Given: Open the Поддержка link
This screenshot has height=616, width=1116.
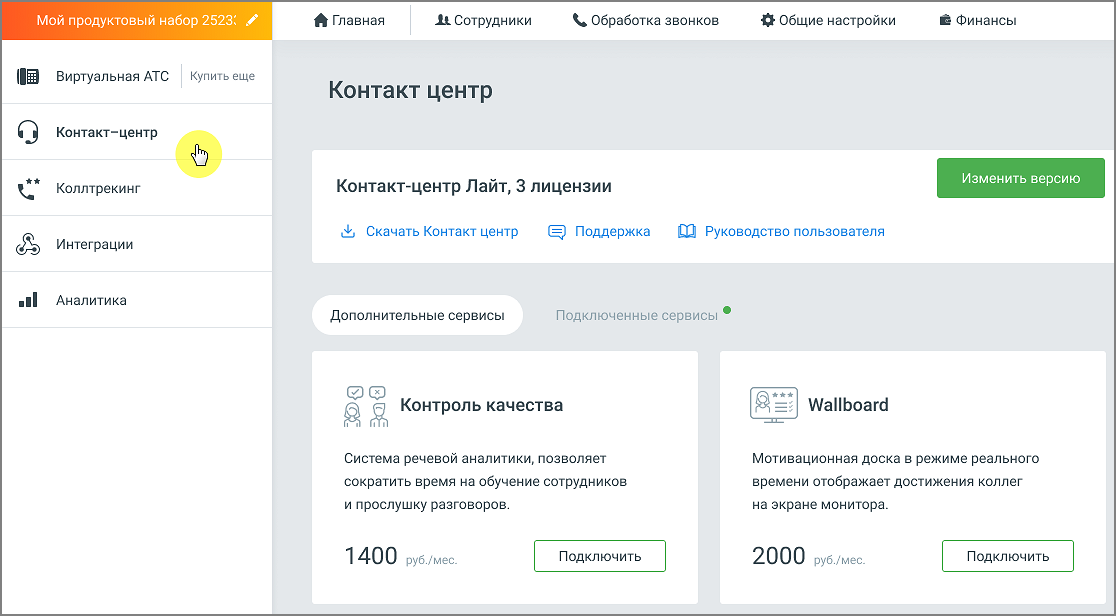Looking at the screenshot, I should (x=612, y=231).
